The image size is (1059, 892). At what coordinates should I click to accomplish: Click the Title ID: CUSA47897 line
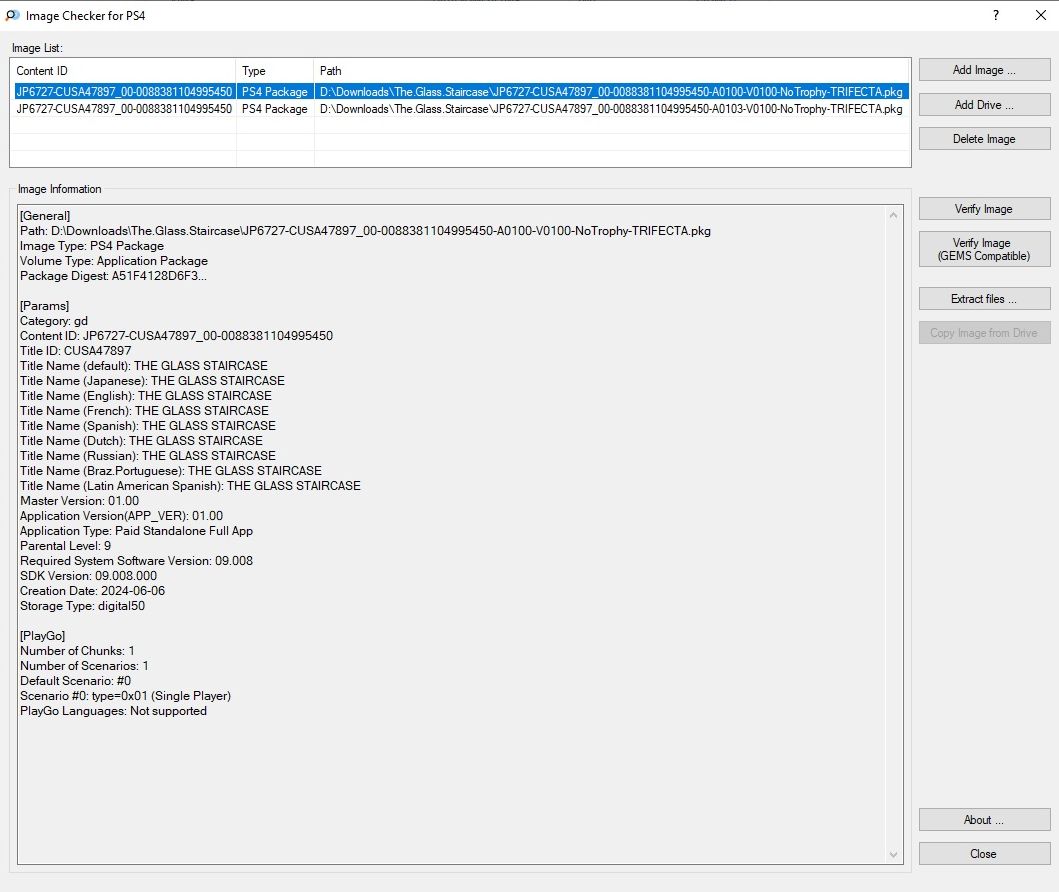coord(76,350)
